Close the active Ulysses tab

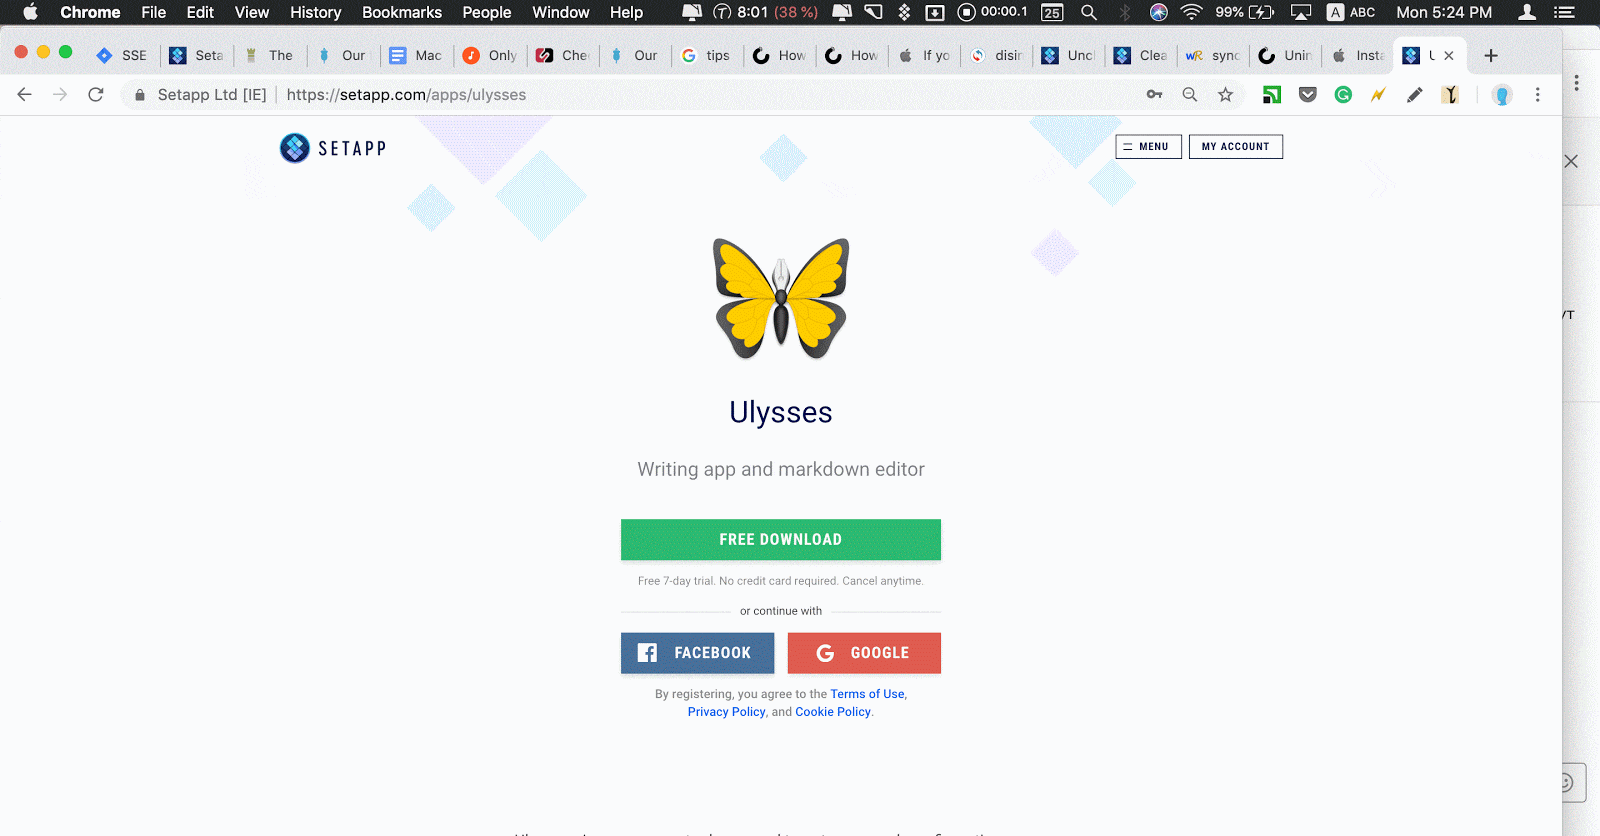pyautogui.click(x=1449, y=56)
